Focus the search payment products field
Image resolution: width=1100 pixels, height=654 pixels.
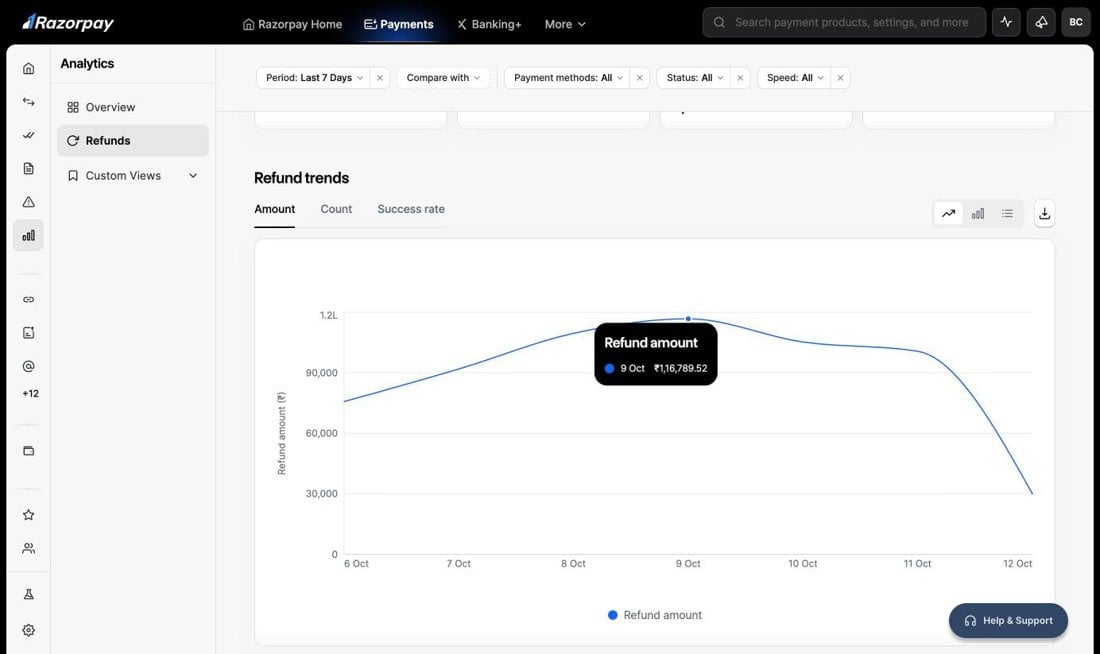(x=844, y=22)
